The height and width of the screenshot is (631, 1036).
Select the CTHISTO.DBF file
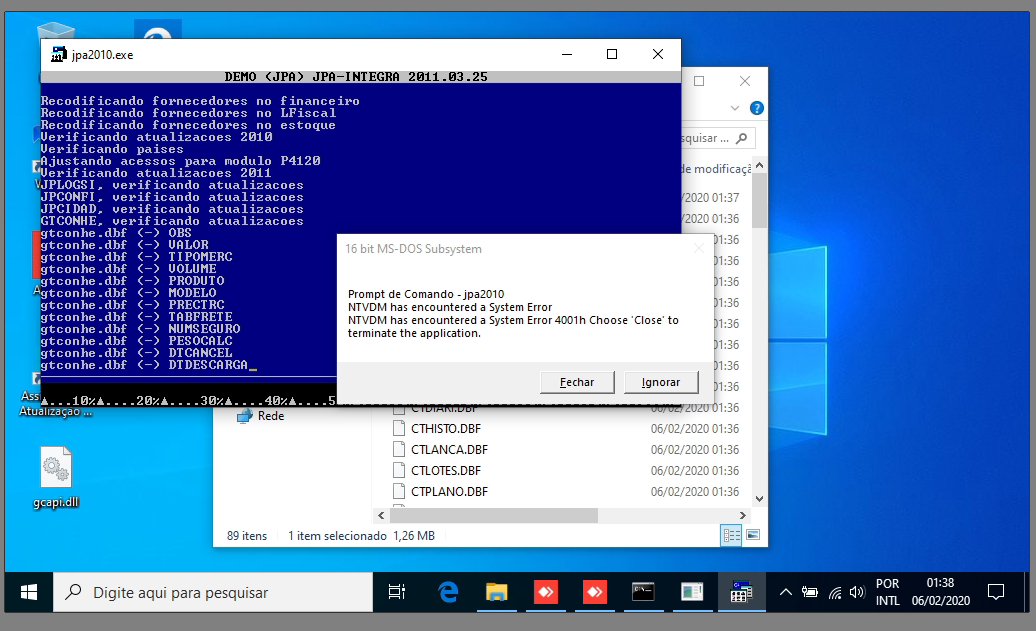(448, 429)
